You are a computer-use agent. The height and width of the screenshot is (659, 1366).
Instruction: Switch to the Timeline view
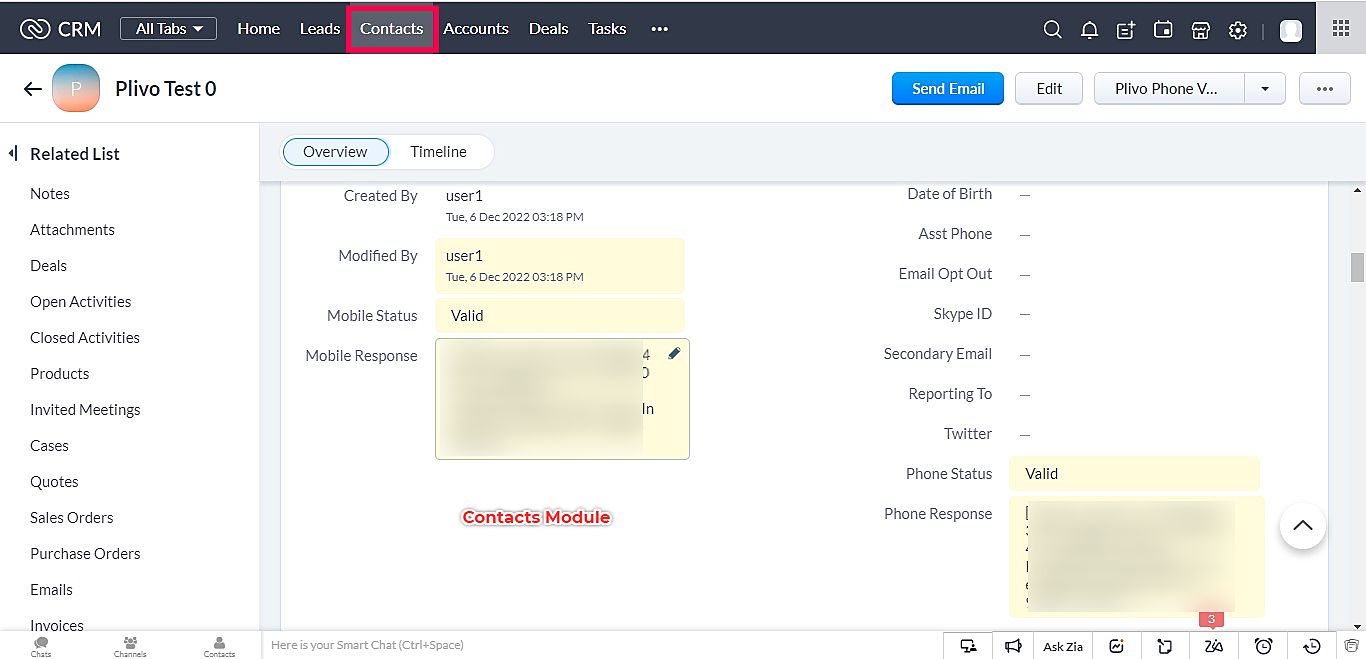[x=438, y=152]
